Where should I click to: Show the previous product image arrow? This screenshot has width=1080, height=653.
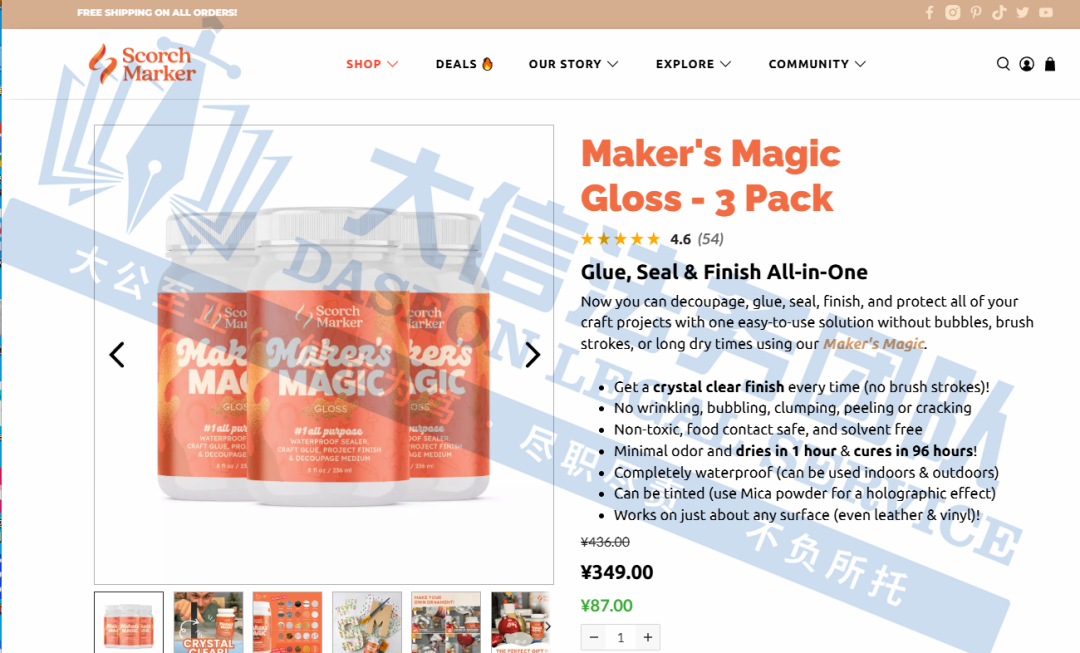click(117, 355)
